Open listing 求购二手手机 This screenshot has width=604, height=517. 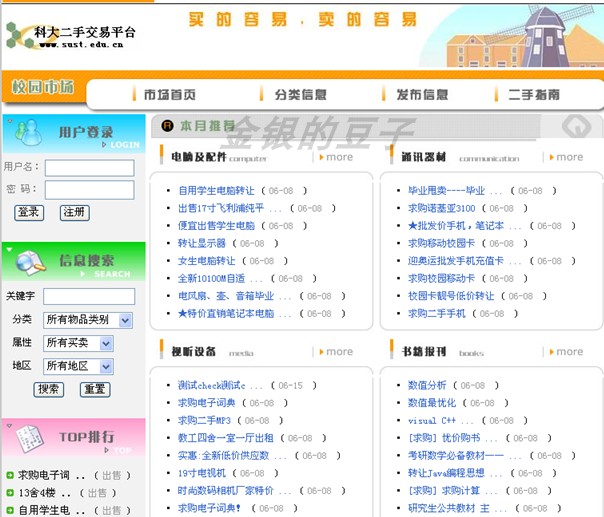tap(437, 314)
